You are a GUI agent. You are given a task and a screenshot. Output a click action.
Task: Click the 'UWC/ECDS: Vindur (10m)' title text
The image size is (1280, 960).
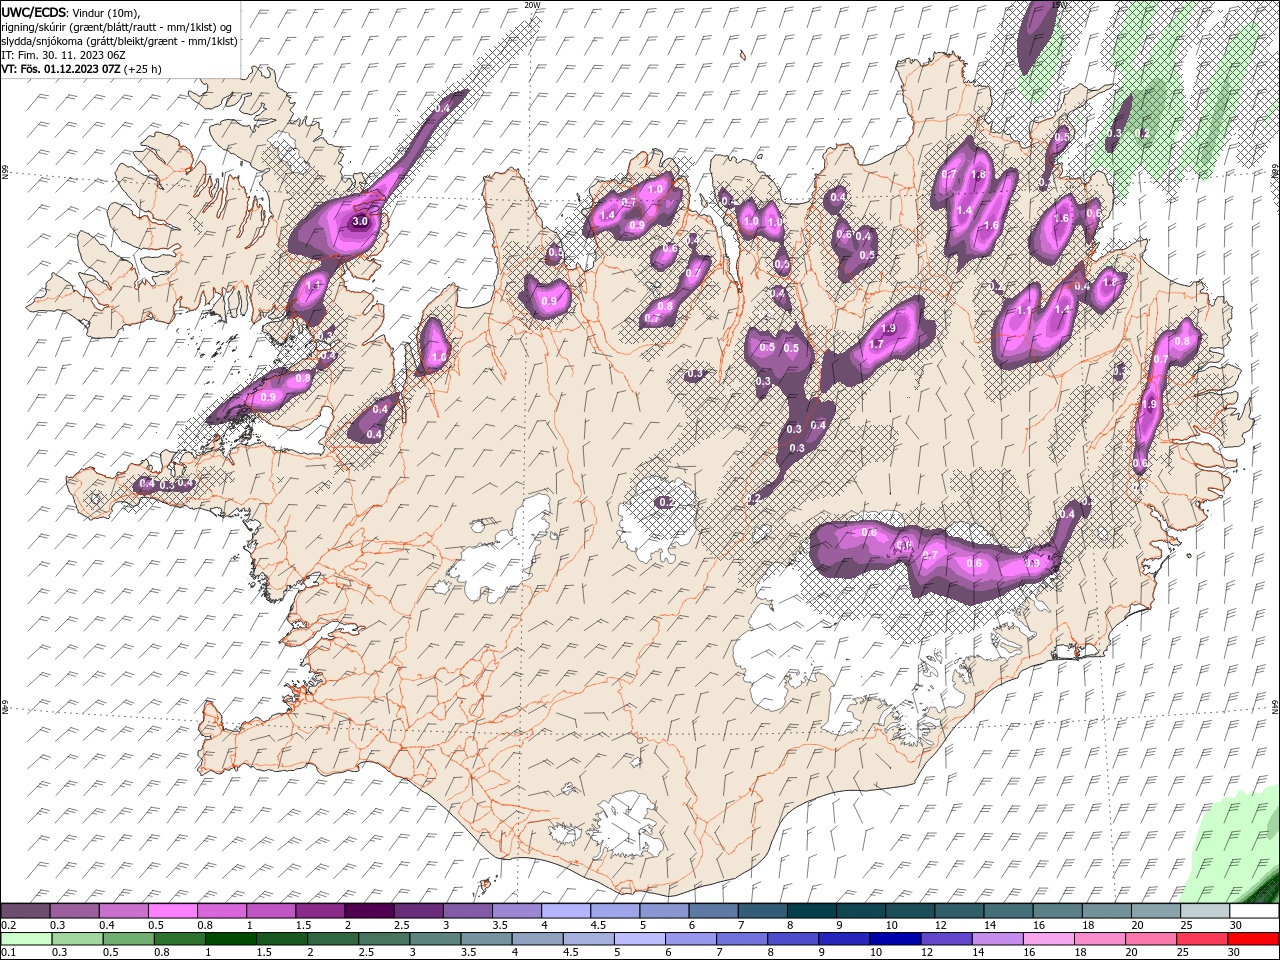click(x=71, y=12)
